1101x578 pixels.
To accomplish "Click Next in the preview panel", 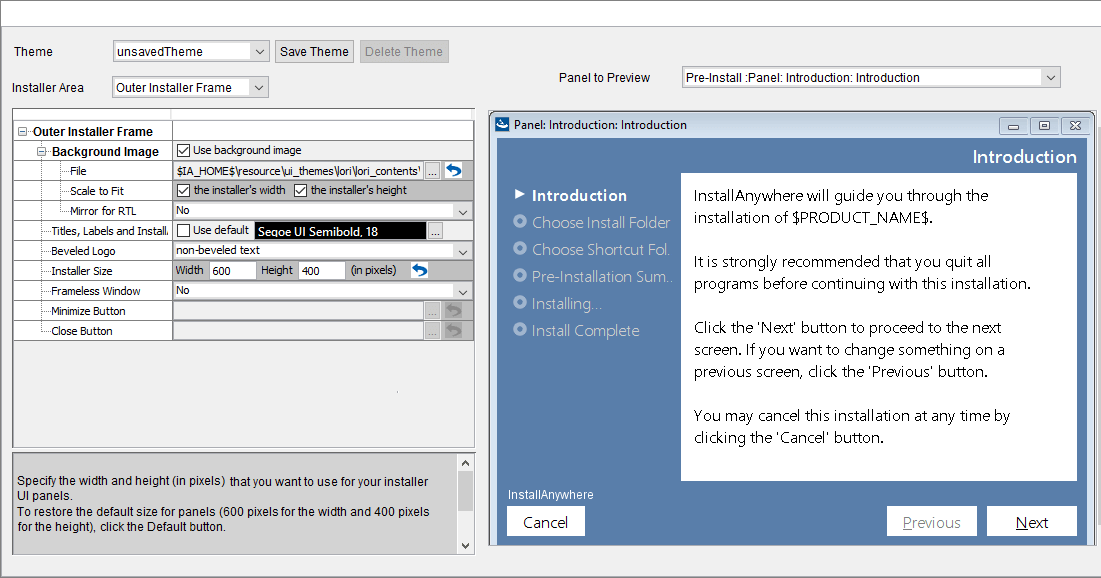I will pyautogui.click(x=1032, y=521).
